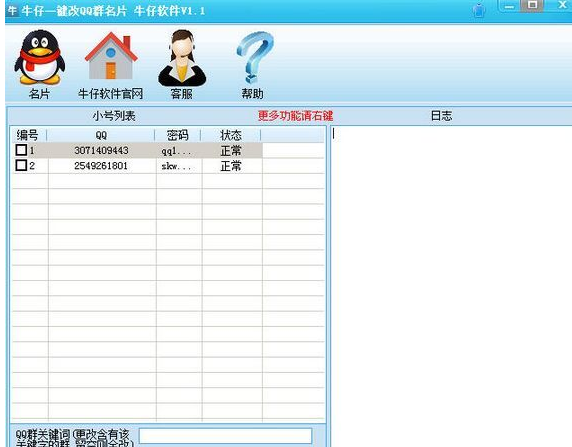The height and width of the screenshot is (447, 572).
Task: Click the app logo icon in title bar
Action: (12, 10)
